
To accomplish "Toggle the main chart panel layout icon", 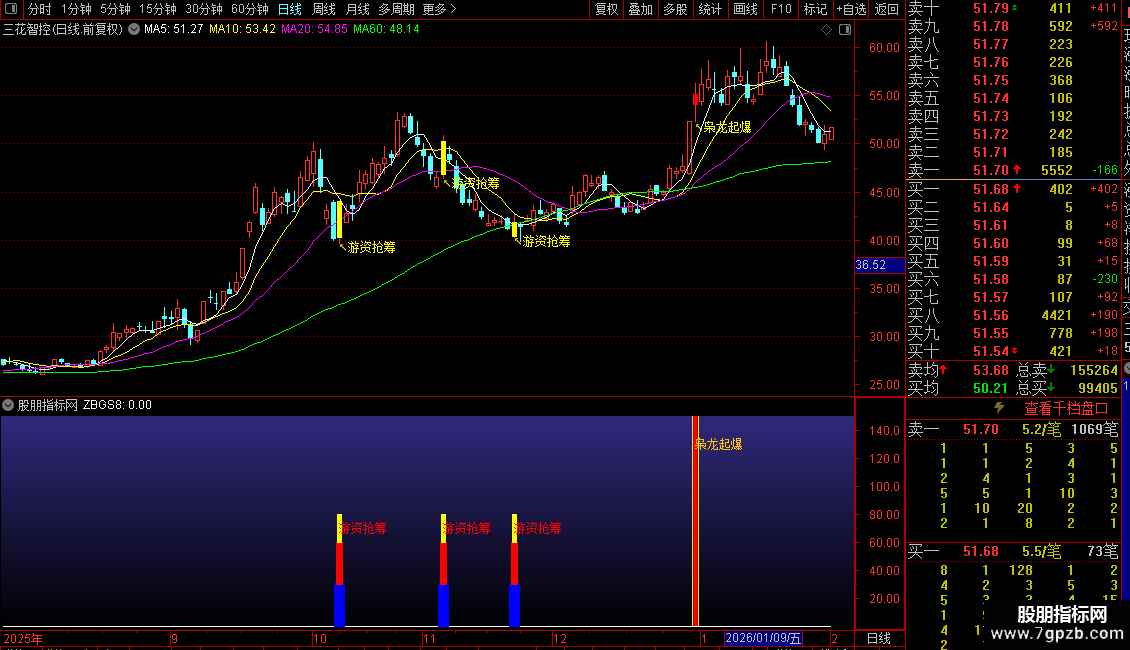I will pyautogui.click(x=845, y=30).
